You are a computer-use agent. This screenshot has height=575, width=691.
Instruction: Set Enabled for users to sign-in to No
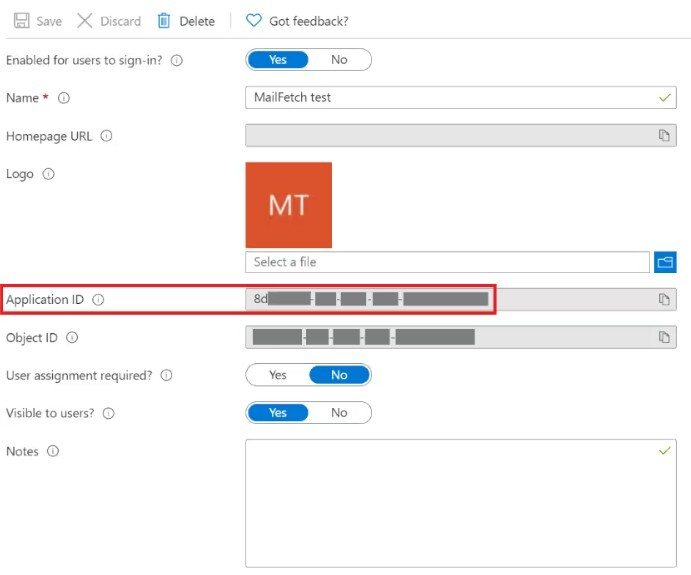[x=339, y=60]
